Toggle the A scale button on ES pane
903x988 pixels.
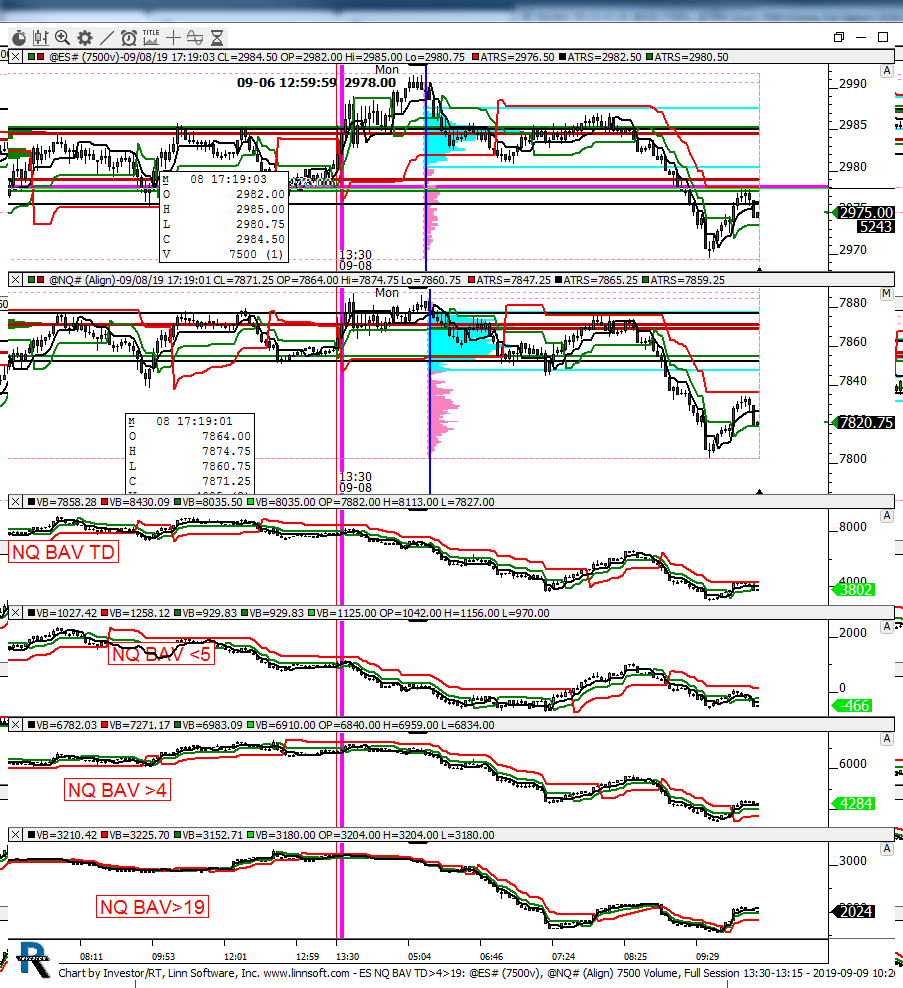(x=887, y=71)
